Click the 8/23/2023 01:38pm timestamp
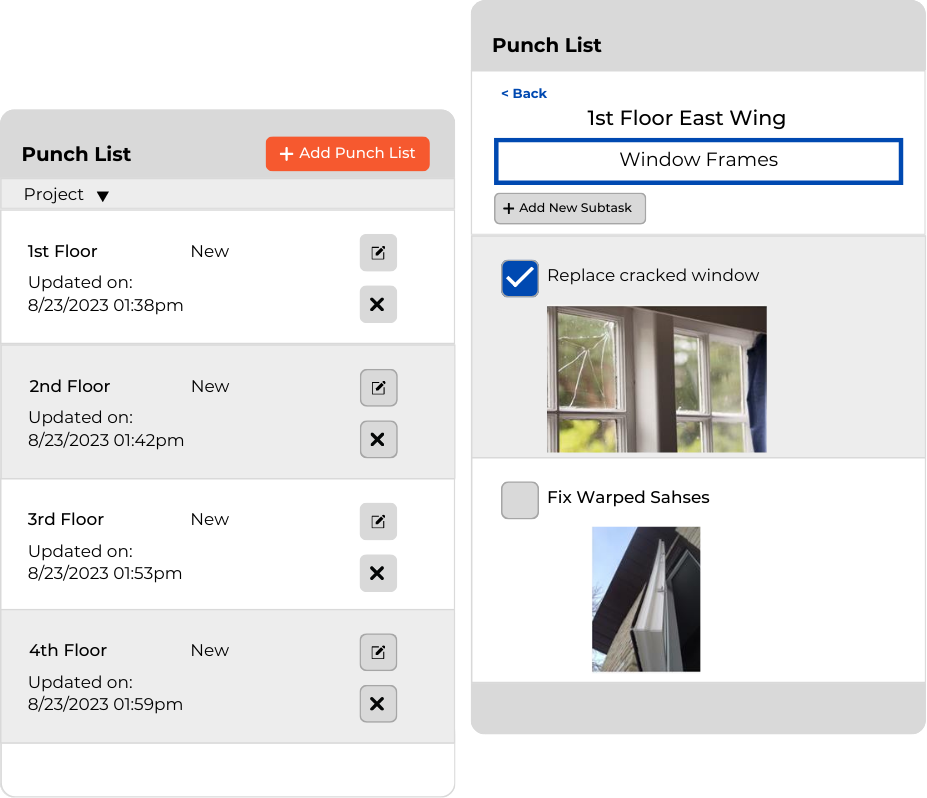This screenshot has height=798, width=927. point(106,305)
